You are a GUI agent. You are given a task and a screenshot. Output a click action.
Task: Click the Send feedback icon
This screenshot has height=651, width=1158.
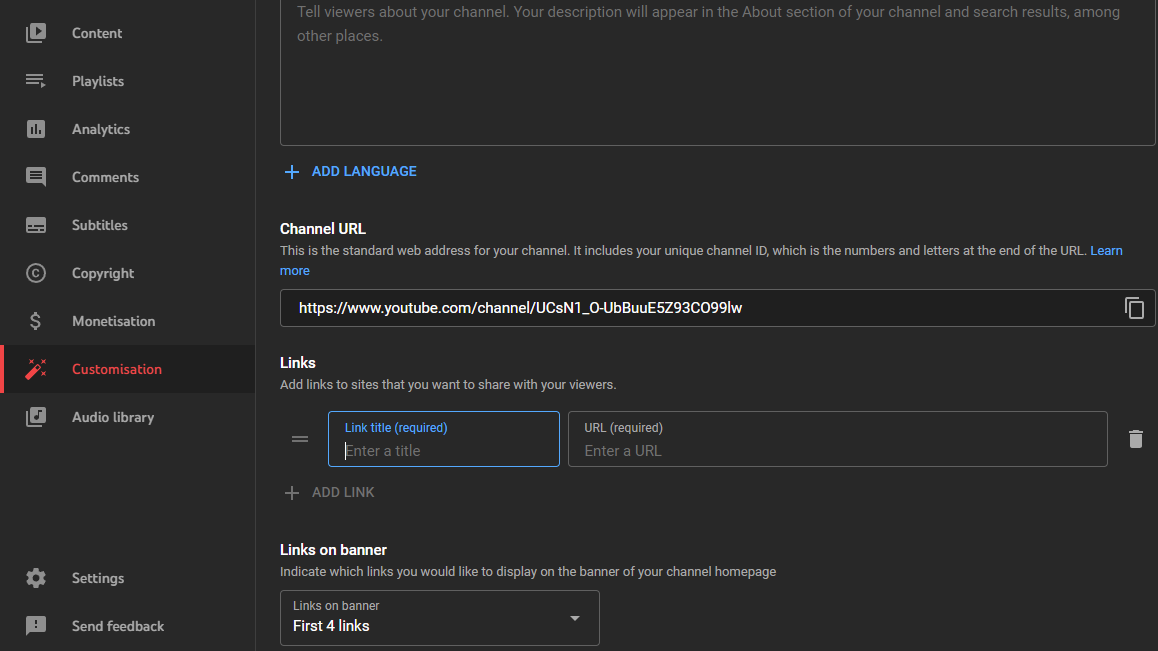coord(35,626)
